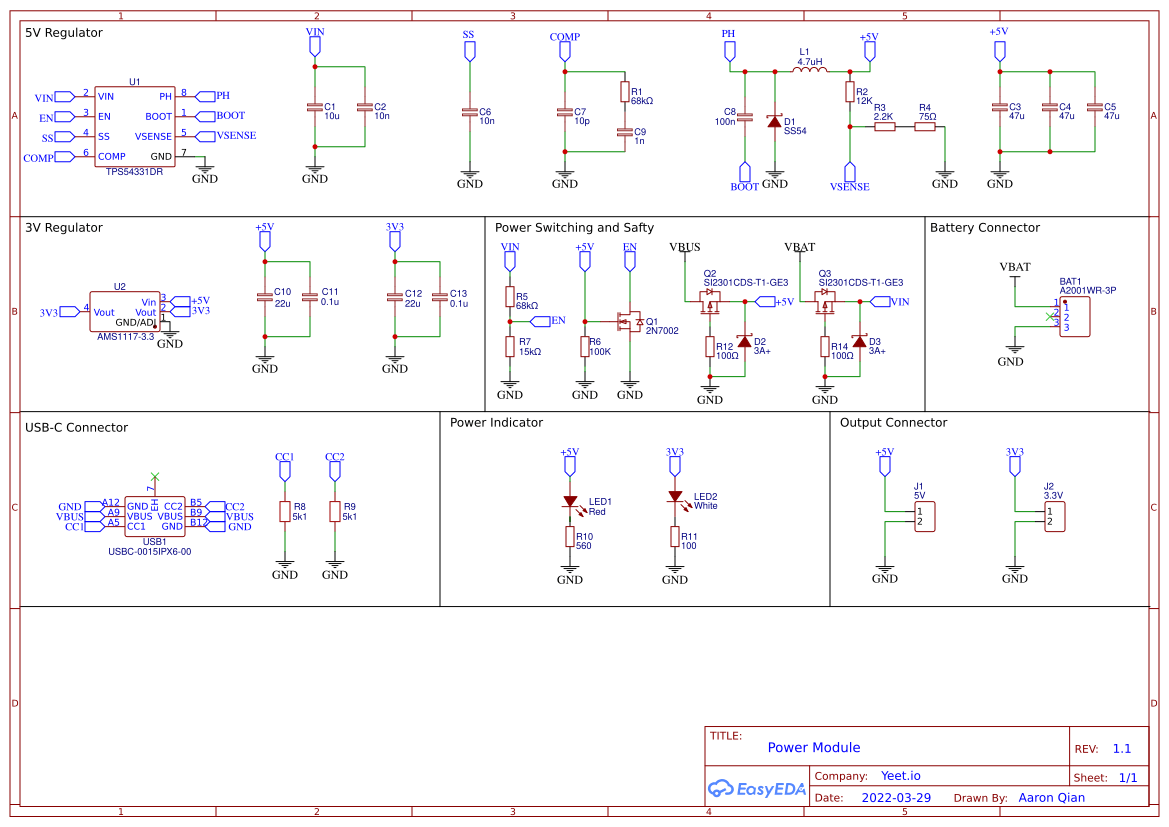Screen dimensions: 1169x827
Task: Select capacitor C3 47u
Action: [x=1000, y=107]
